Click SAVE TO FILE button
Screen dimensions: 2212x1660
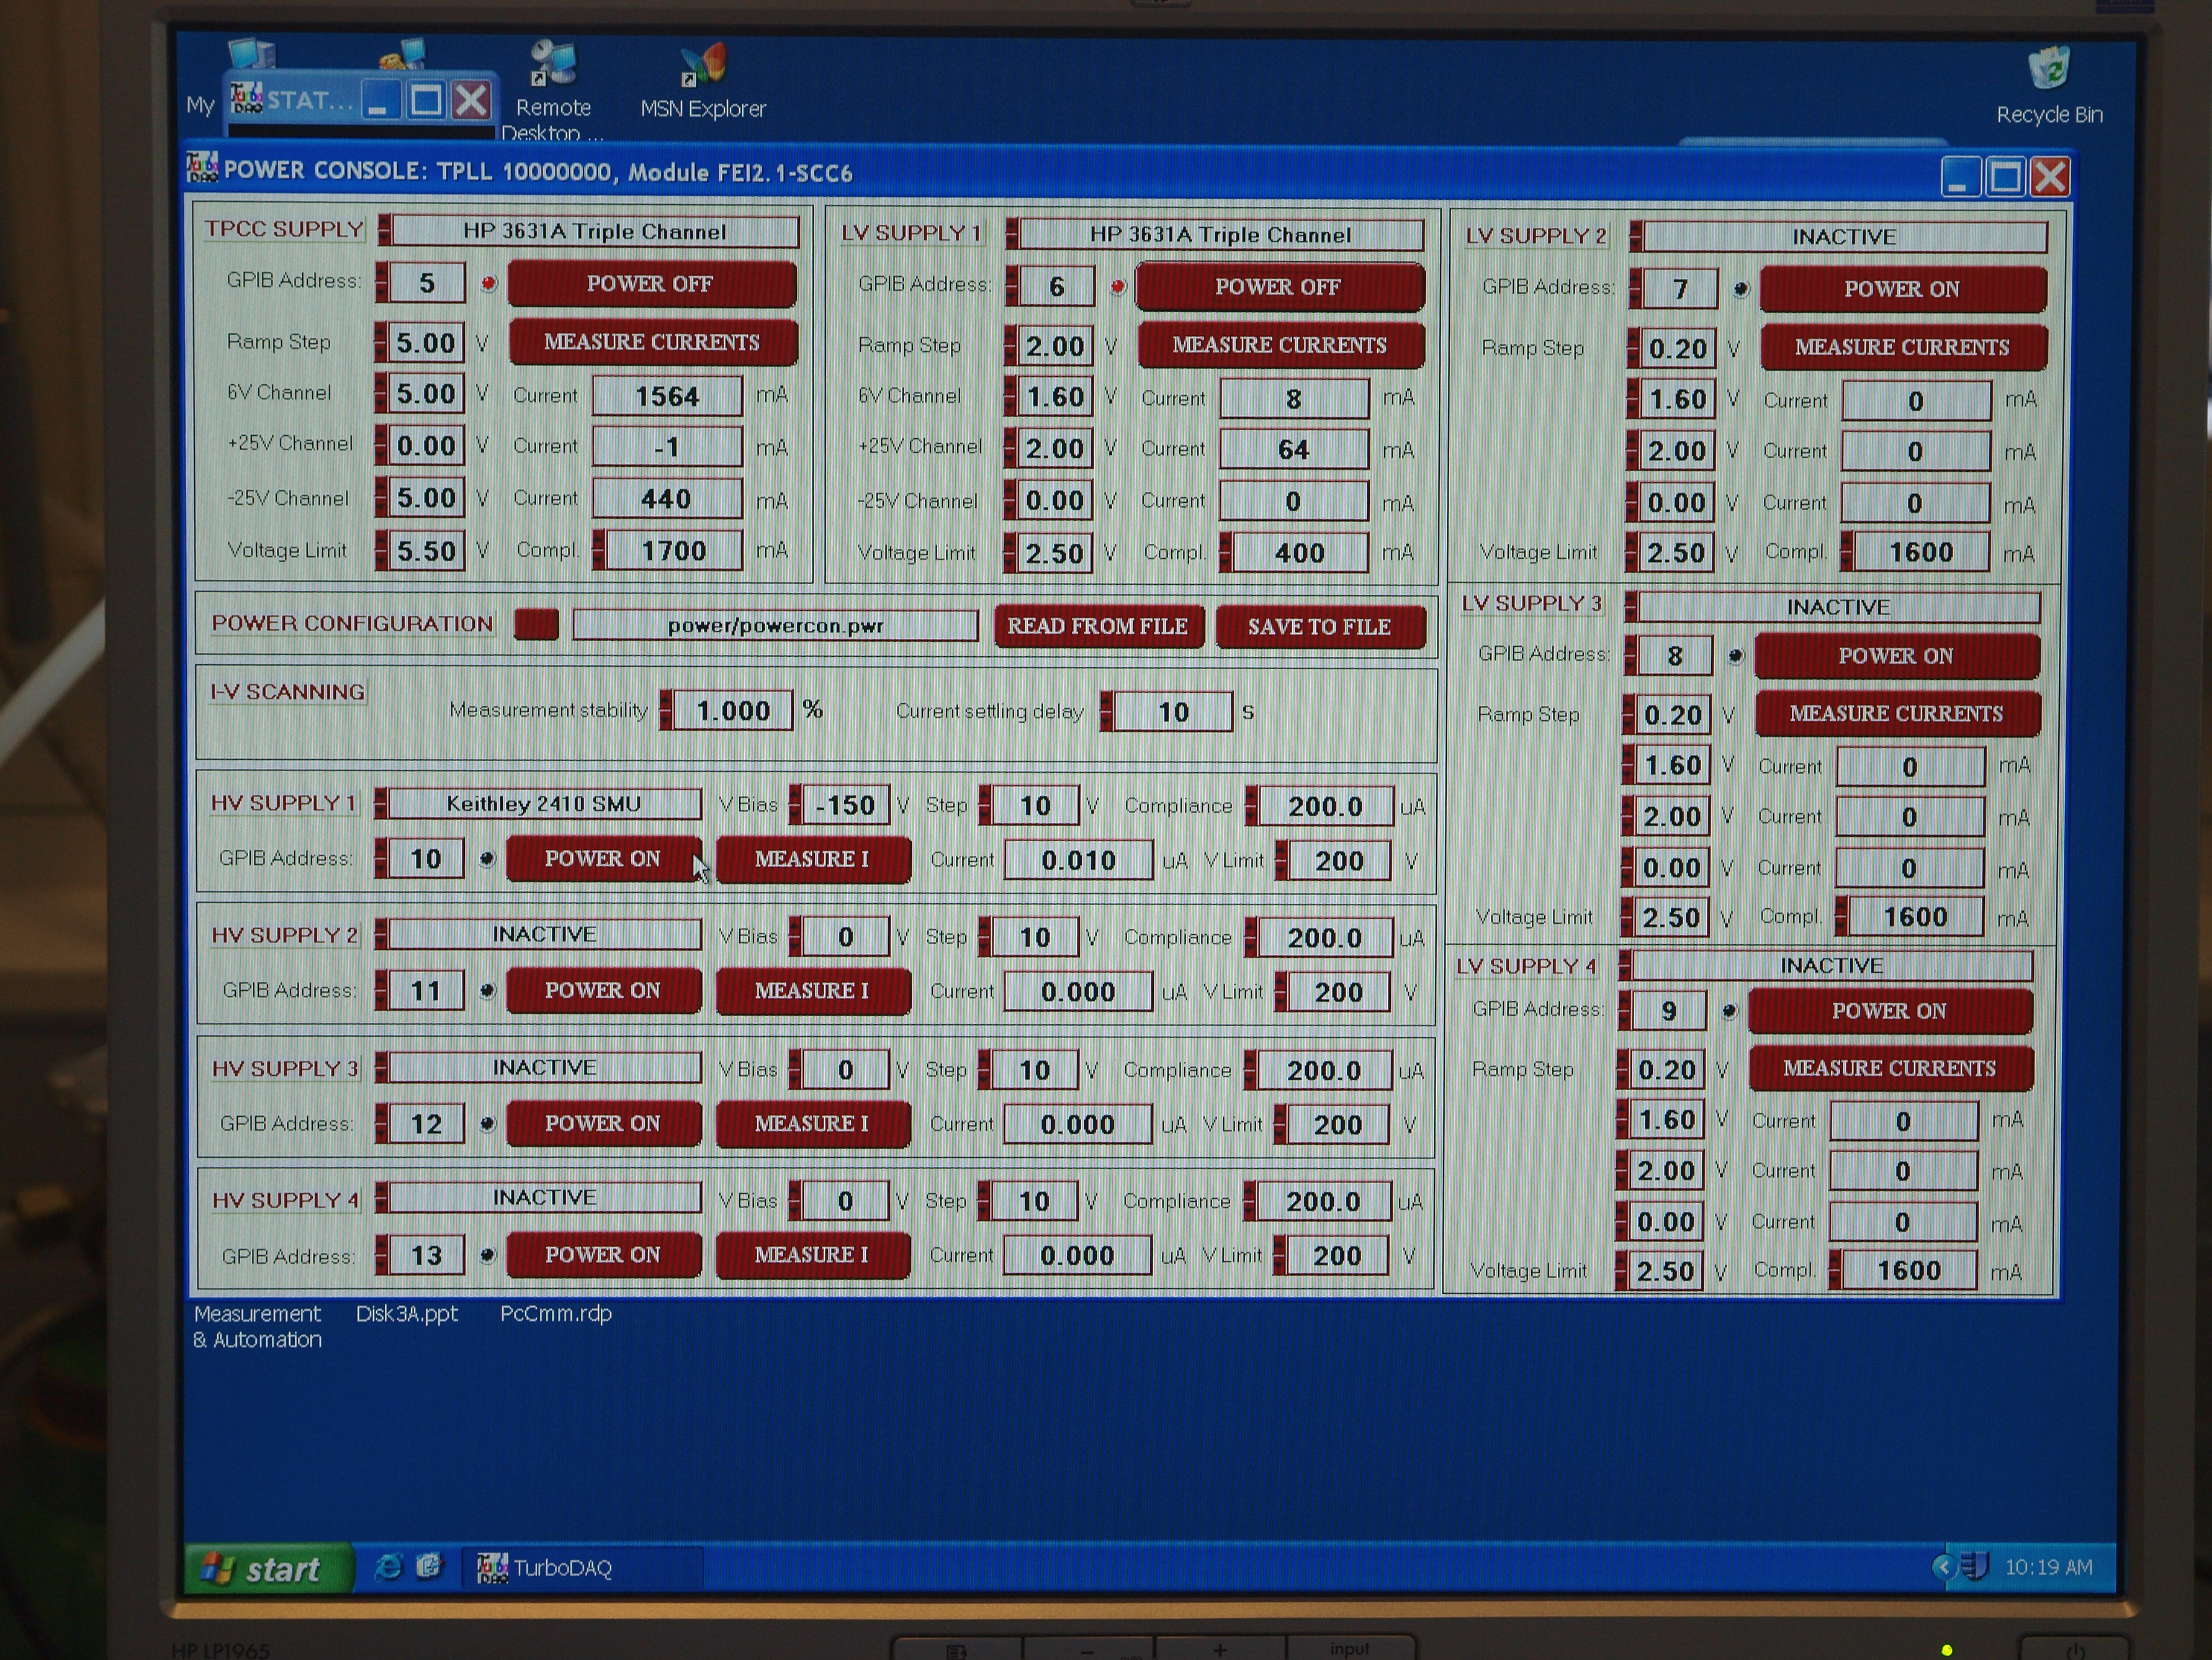pyautogui.click(x=1319, y=627)
